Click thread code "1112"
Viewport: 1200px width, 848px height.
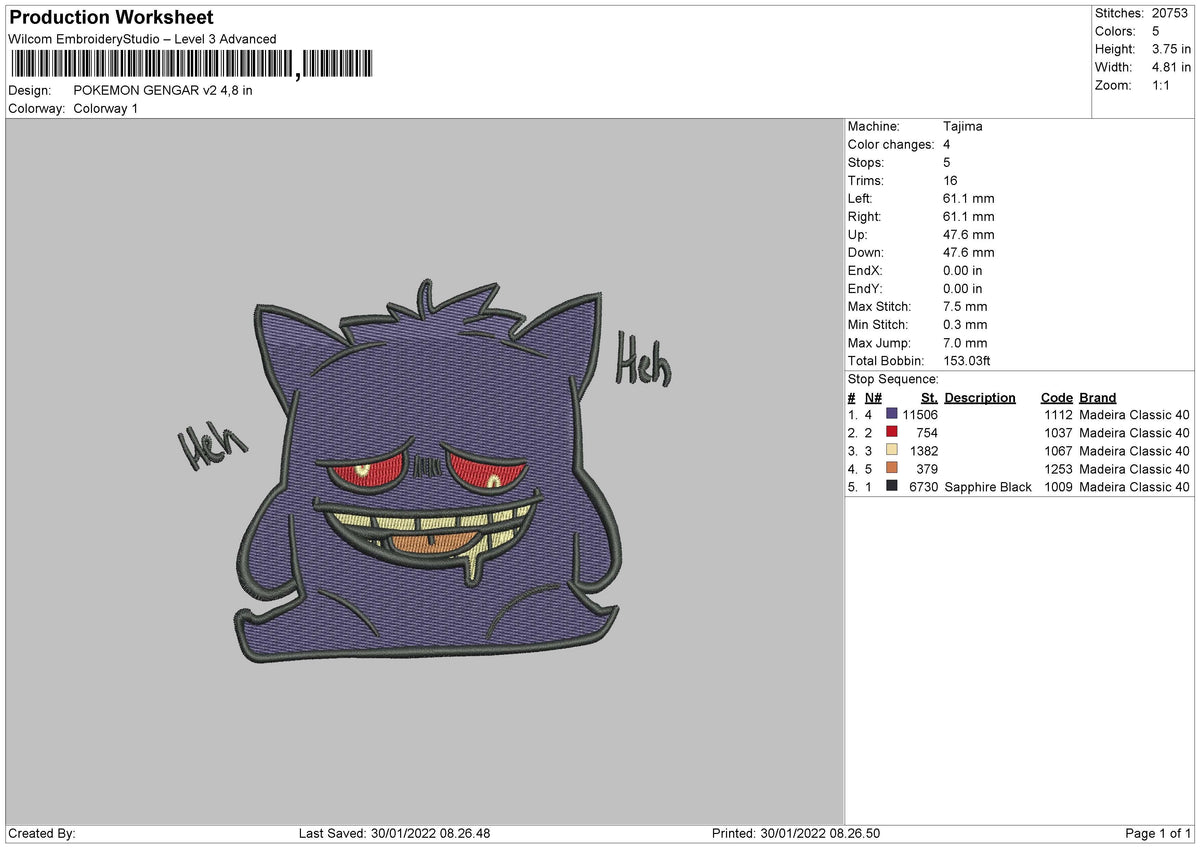[1059, 415]
